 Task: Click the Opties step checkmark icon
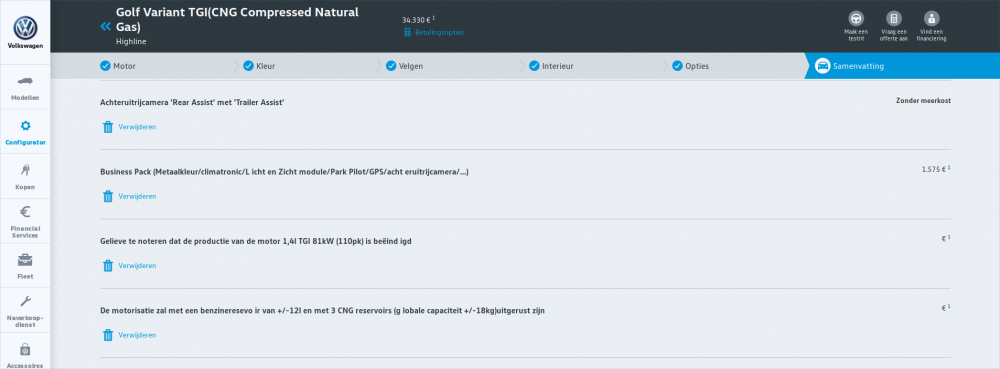coord(678,66)
